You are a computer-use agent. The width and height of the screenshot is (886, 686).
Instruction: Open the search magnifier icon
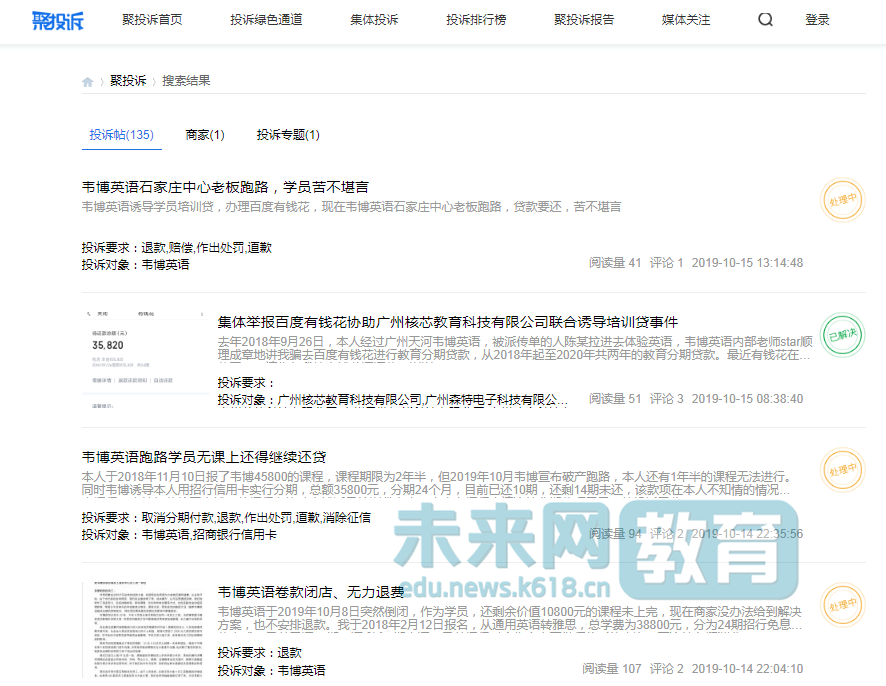pos(765,20)
